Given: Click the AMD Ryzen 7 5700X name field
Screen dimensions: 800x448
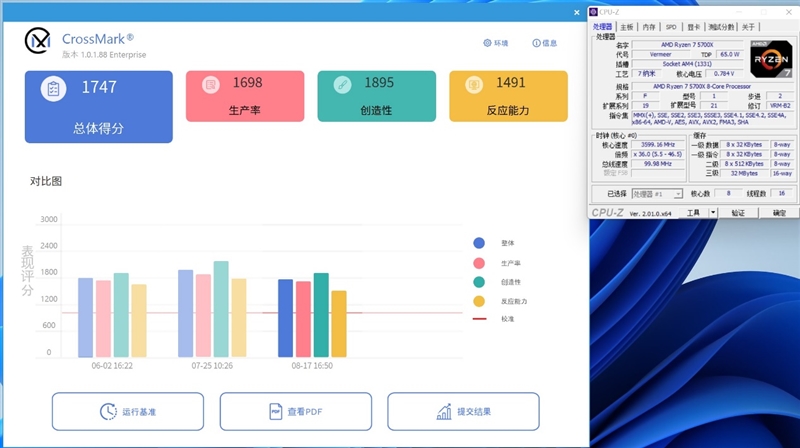Looking at the screenshot, I should 687,45.
